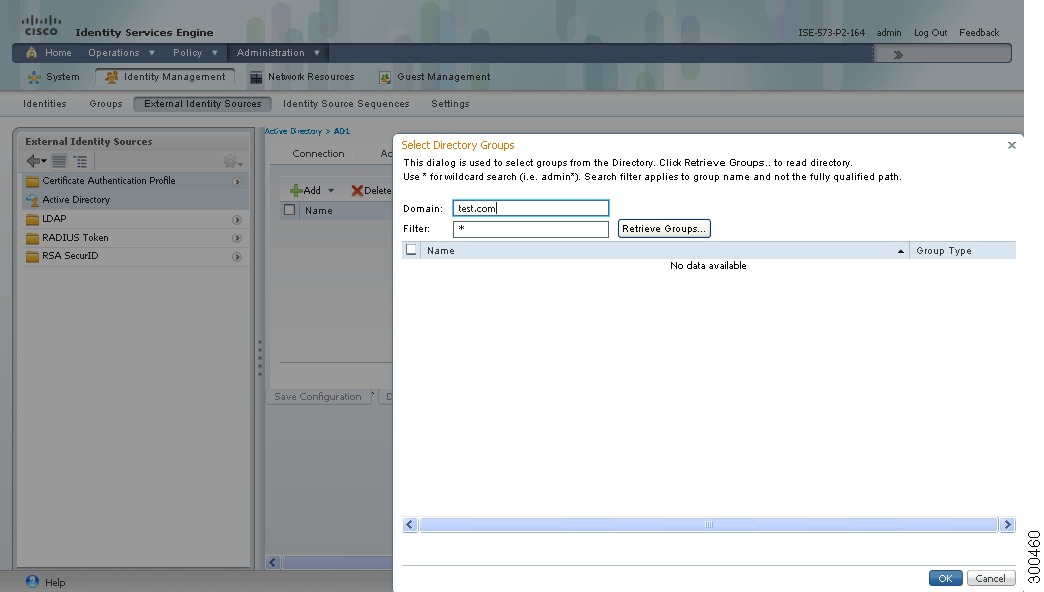Click the System icon

pos(34,77)
